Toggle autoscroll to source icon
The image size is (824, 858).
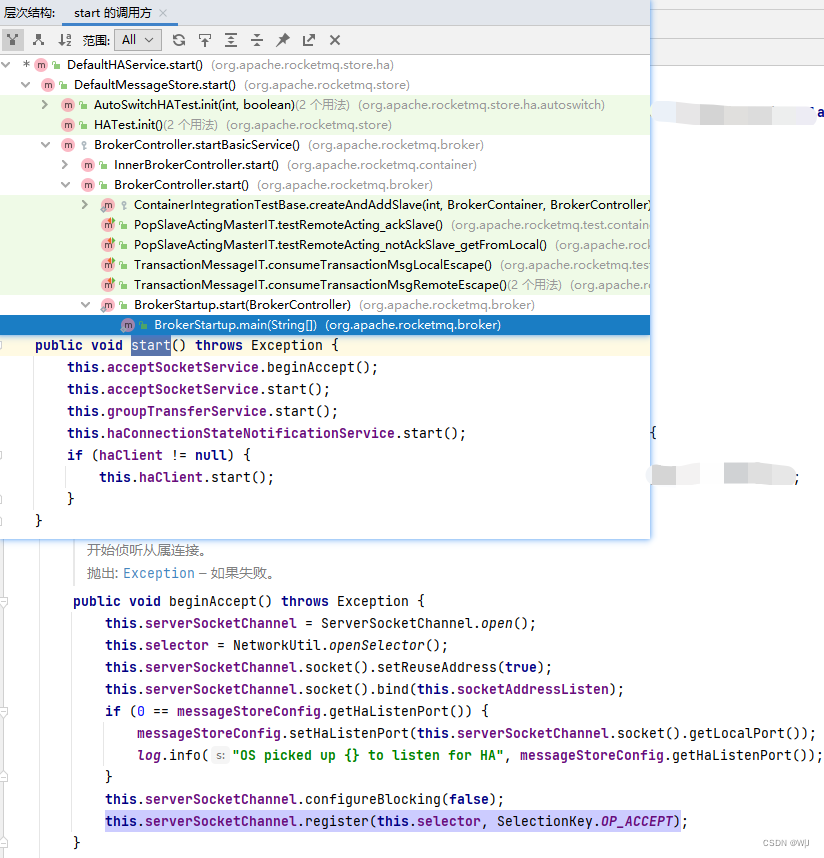[205, 40]
